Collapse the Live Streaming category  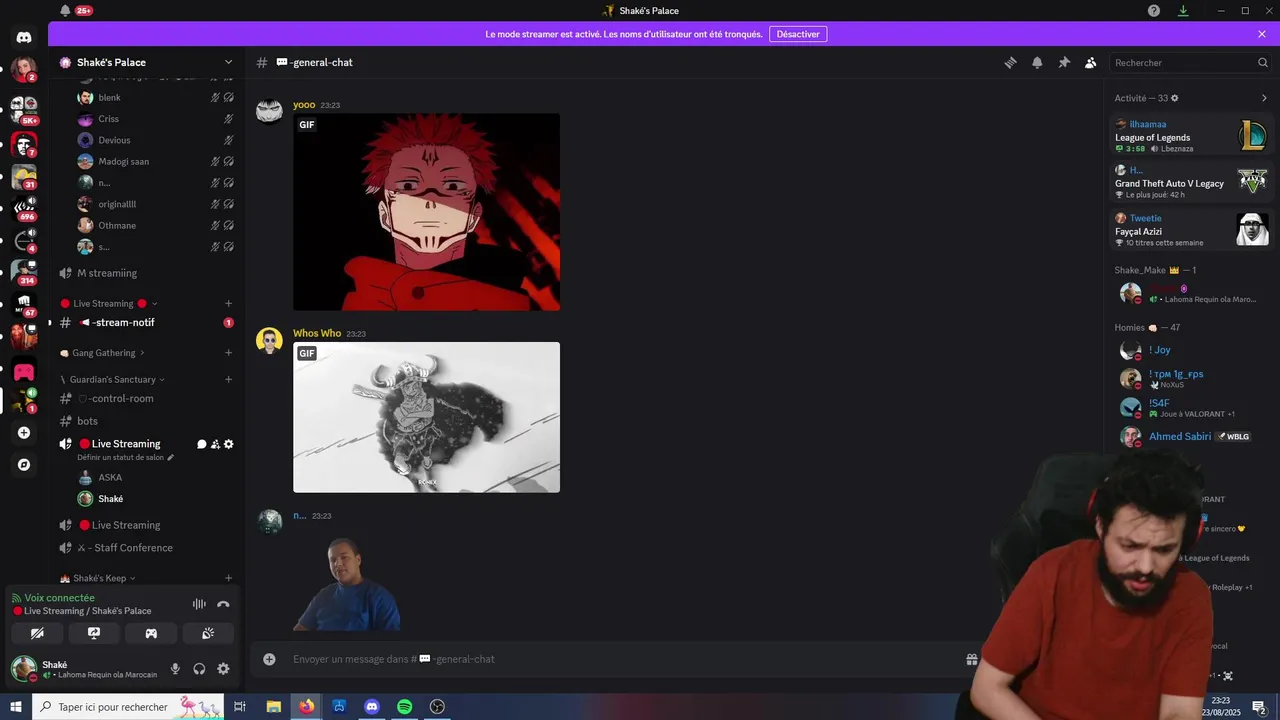click(x=109, y=303)
